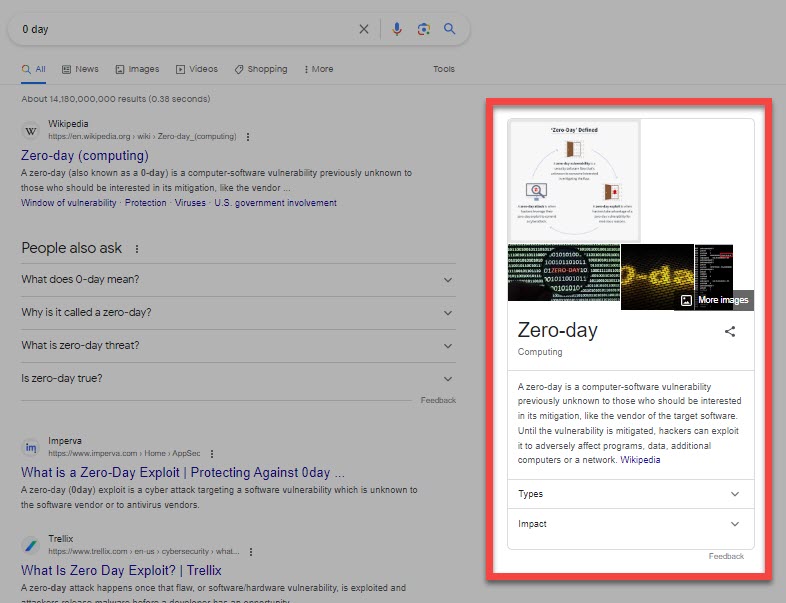Expand 'Why is it called a zero-day?'

pos(238,313)
